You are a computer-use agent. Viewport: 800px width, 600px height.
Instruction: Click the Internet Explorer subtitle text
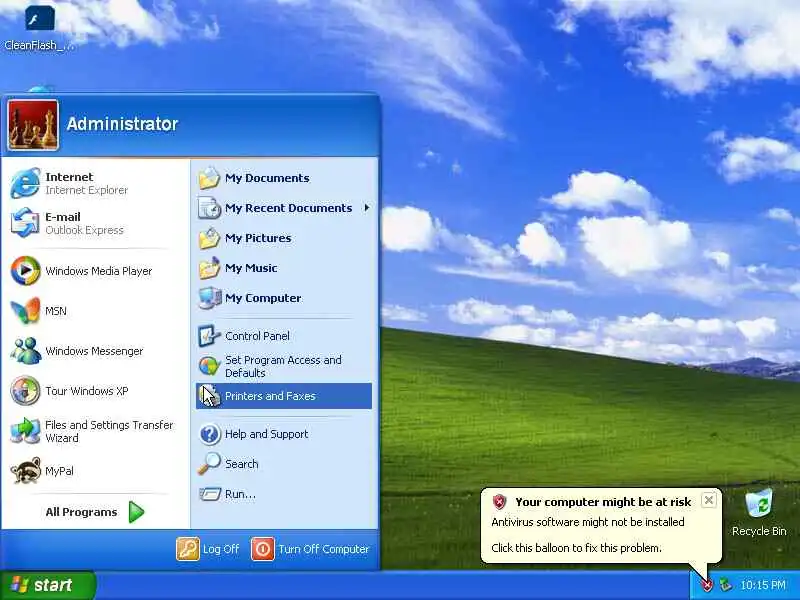click(86, 190)
